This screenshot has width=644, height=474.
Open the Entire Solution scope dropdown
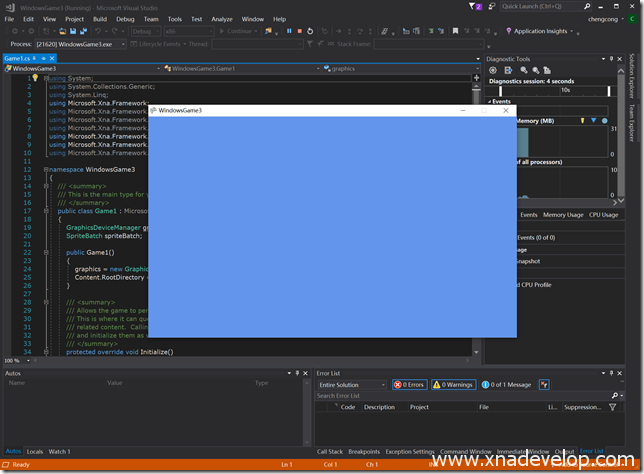(351, 384)
